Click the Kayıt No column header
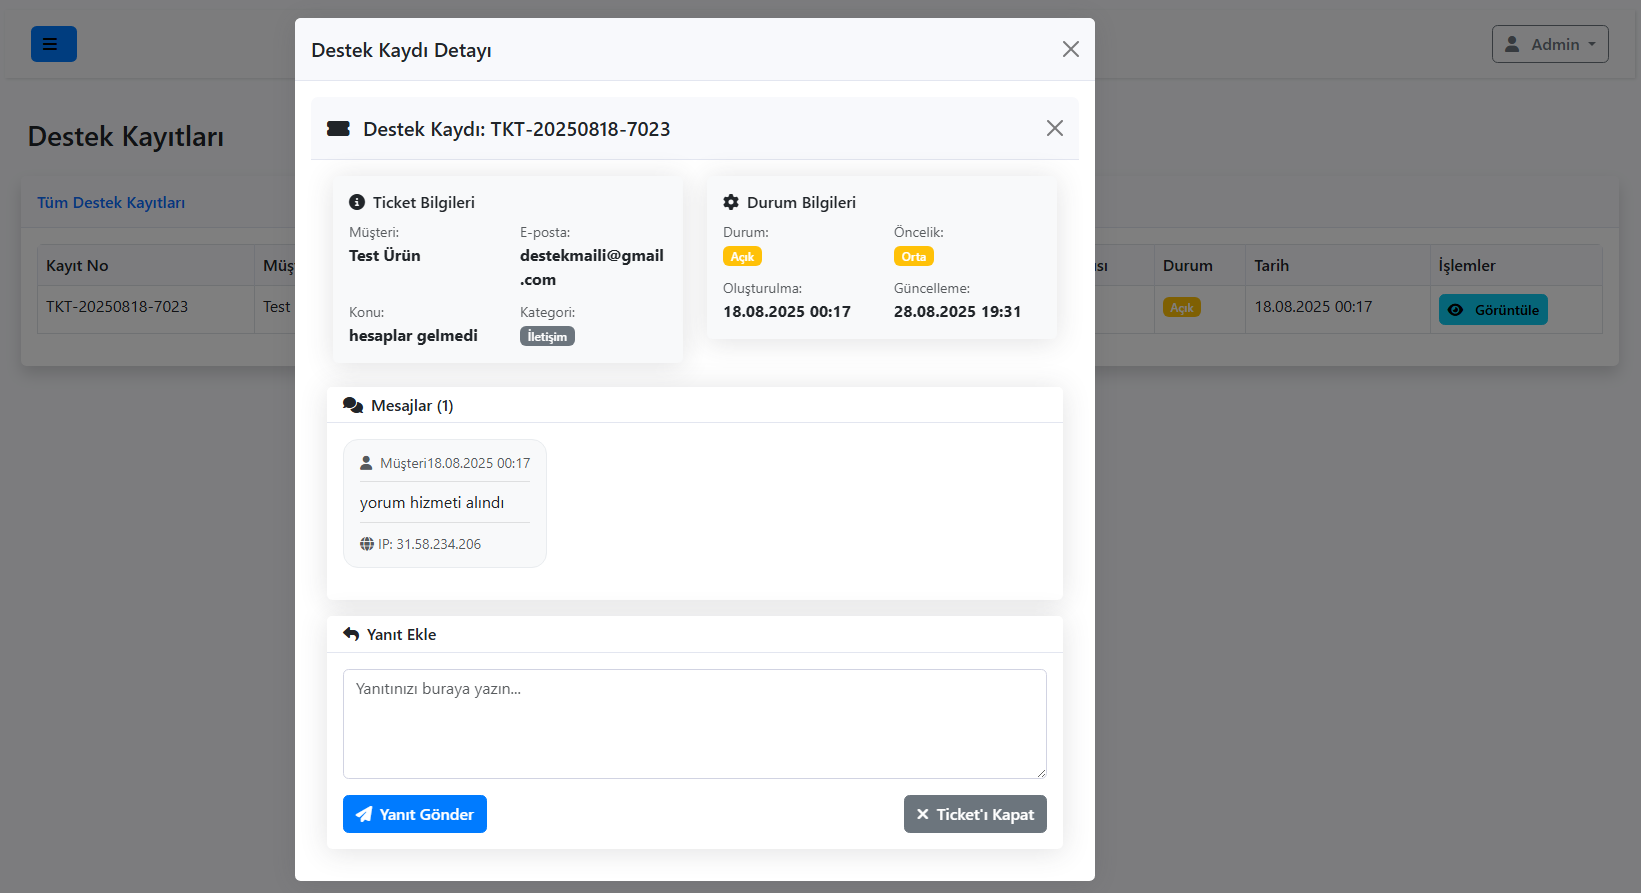The image size is (1641, 893). [77, 265]
